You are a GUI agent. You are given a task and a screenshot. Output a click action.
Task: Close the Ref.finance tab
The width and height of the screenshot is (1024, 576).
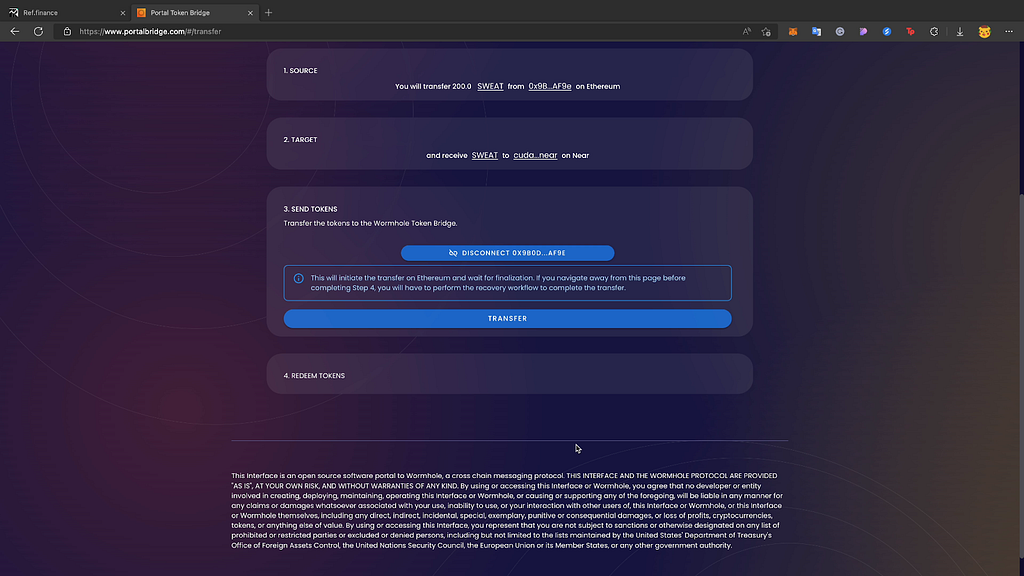point(122,13)
